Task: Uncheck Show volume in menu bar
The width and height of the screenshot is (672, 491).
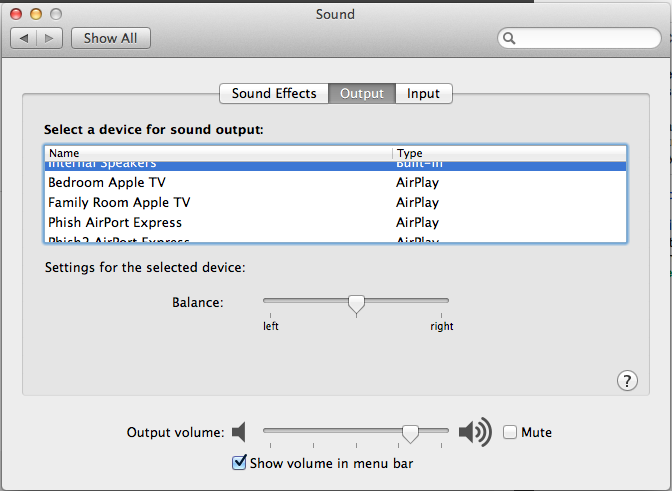Action: click(239, 463)
